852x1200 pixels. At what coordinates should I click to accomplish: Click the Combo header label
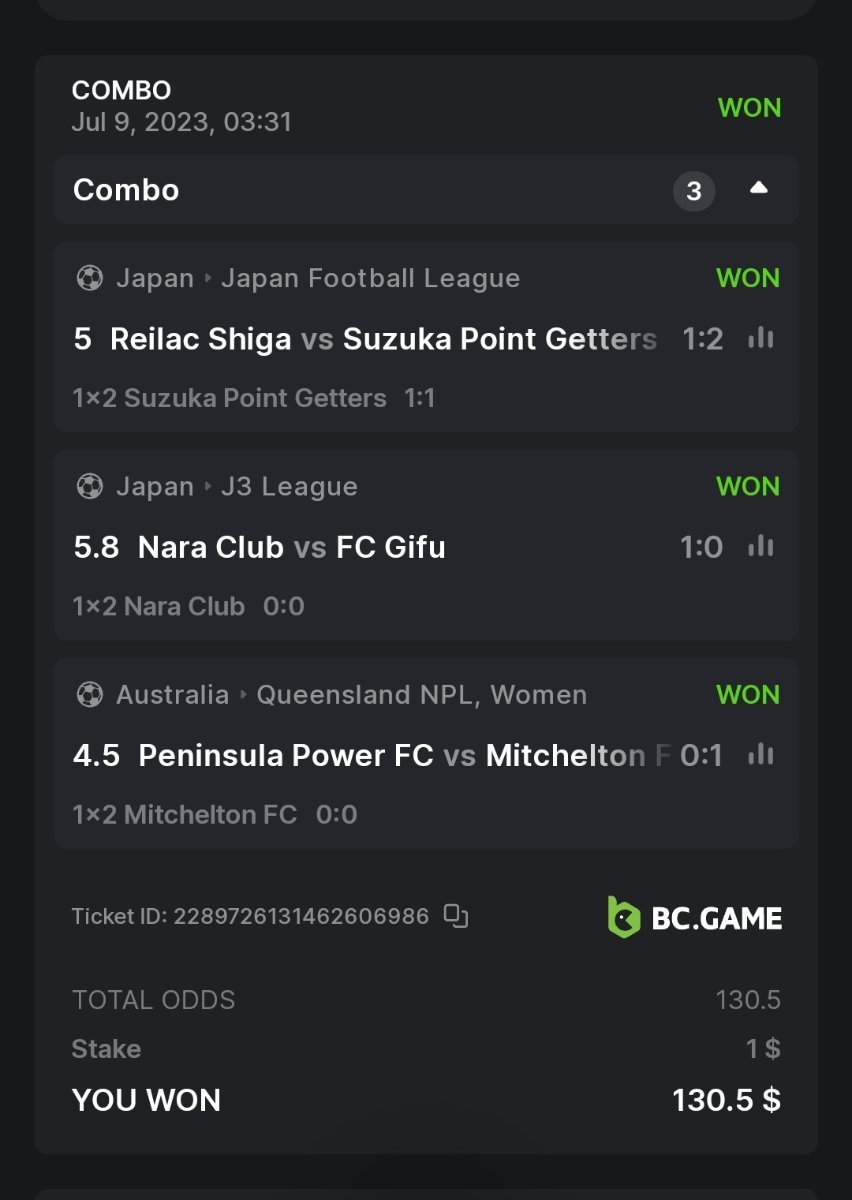click(x=126, y=190)
